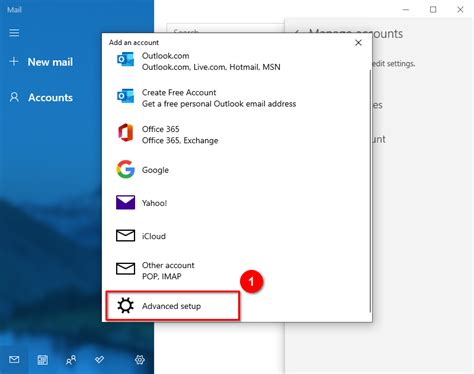This screenshot has height=374, width=474.
Task: Click the Other account envelope icon
Action: point(125,269)
